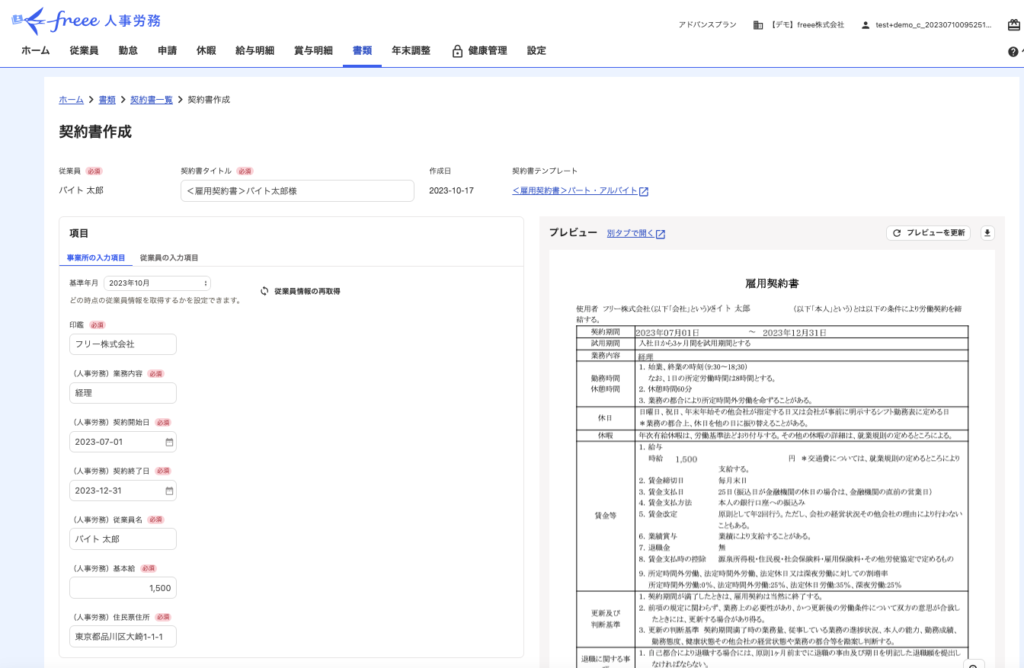
Task: Open calendar picker for 契約終了日
Action: point(169,490)
